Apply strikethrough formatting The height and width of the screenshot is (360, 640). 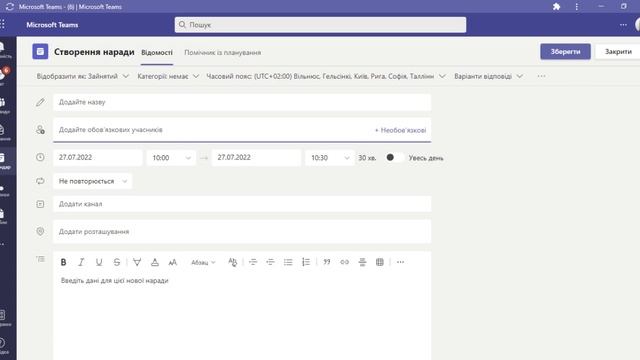[x=117, y=262]
